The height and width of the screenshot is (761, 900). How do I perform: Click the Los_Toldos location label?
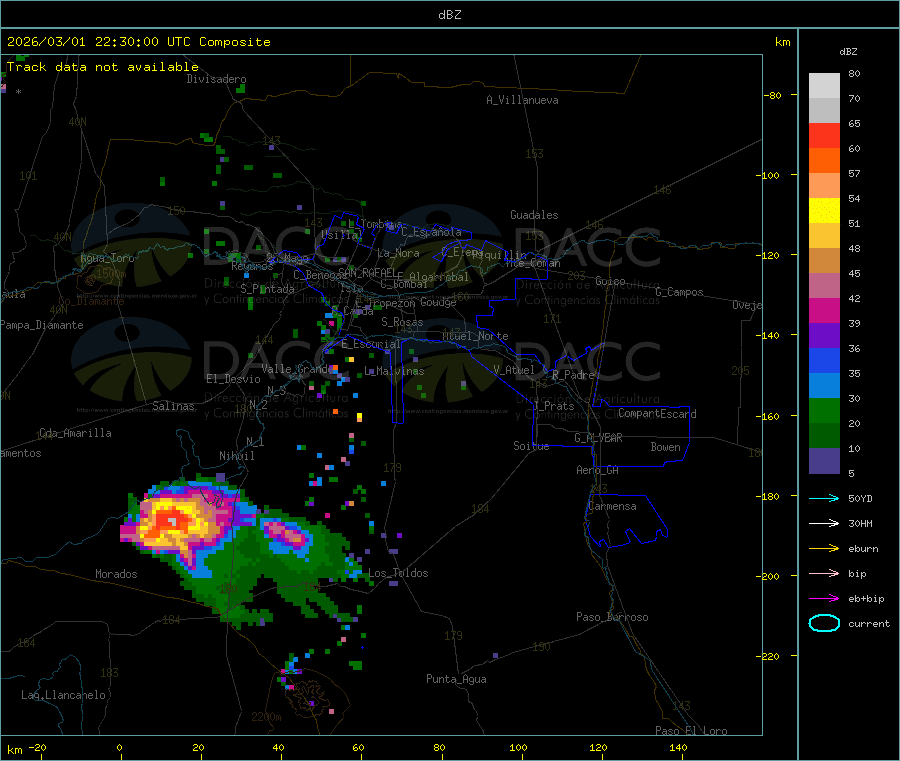tap(398, 573)
